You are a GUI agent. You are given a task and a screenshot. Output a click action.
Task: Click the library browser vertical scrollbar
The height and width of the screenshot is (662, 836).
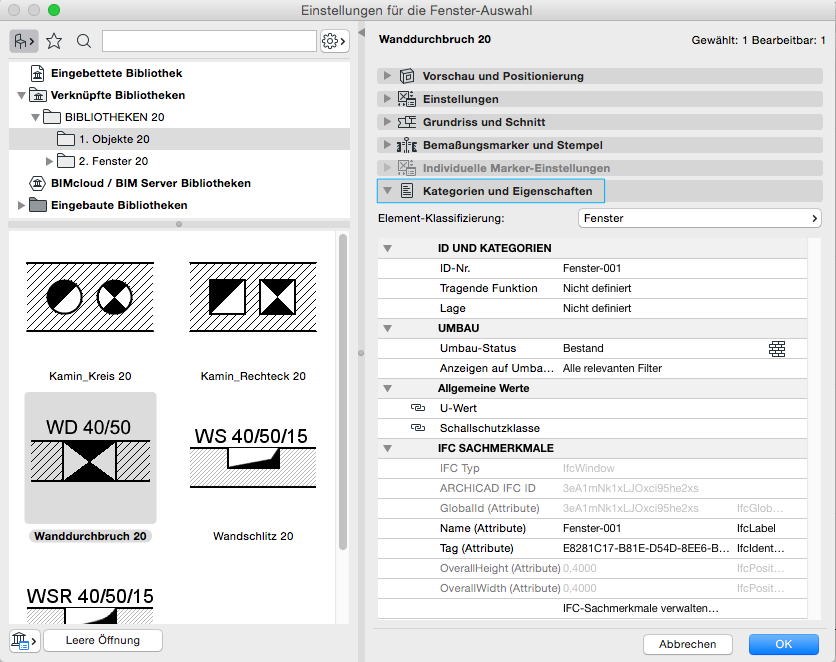point(343,392)
